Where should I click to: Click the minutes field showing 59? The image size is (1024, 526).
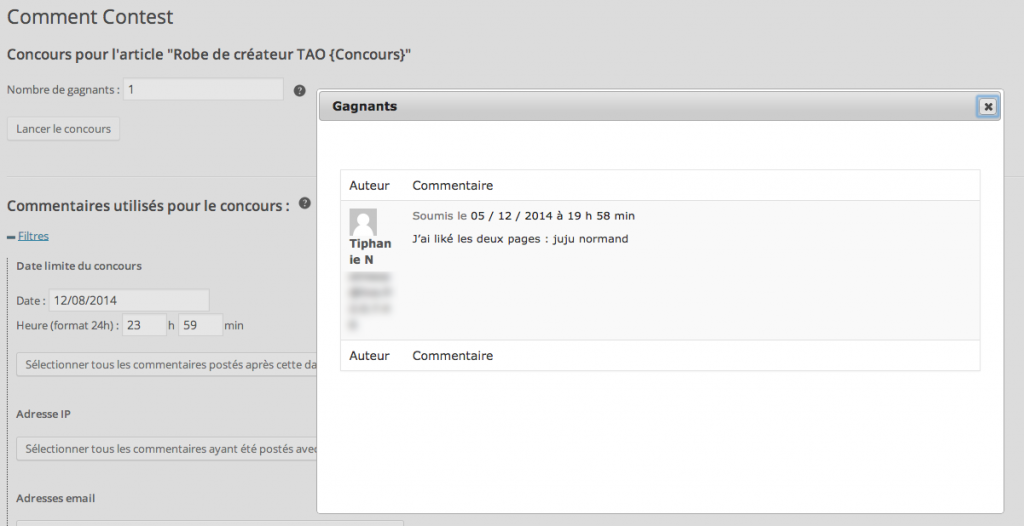(x=200, y=325)
